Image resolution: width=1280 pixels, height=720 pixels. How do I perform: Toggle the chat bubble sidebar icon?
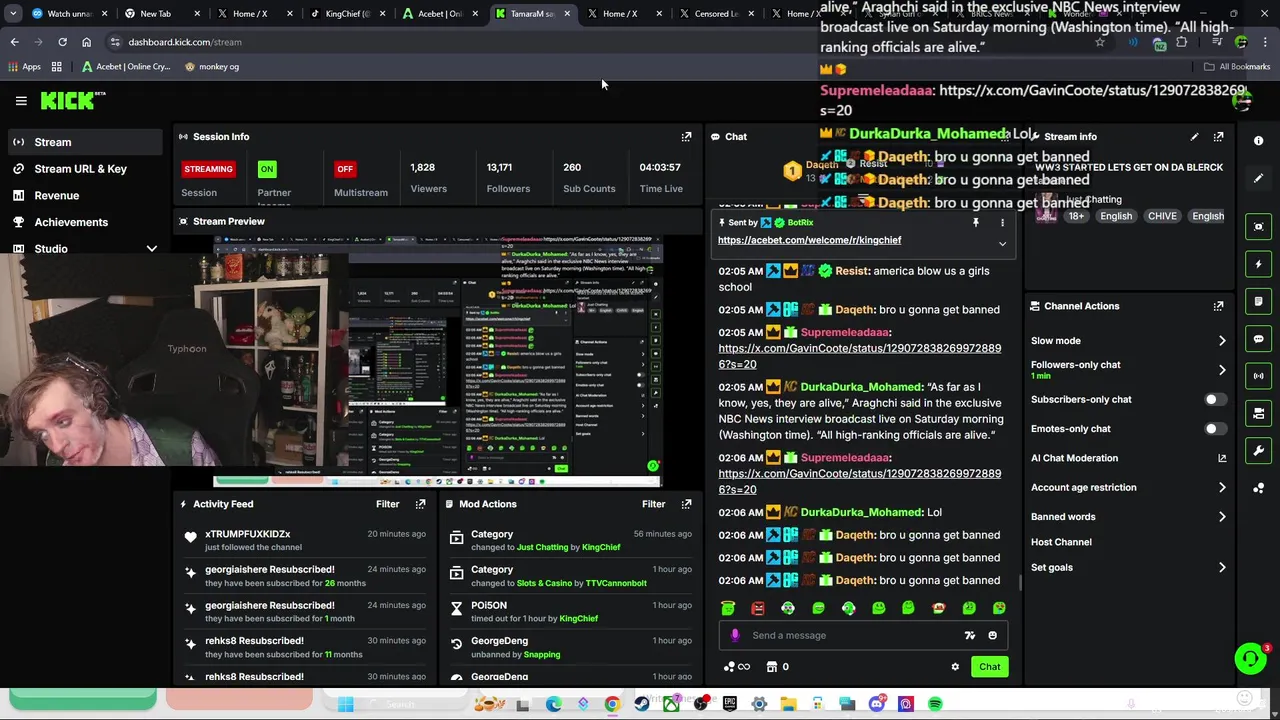pyautogui.click(x=1259, y=339)
